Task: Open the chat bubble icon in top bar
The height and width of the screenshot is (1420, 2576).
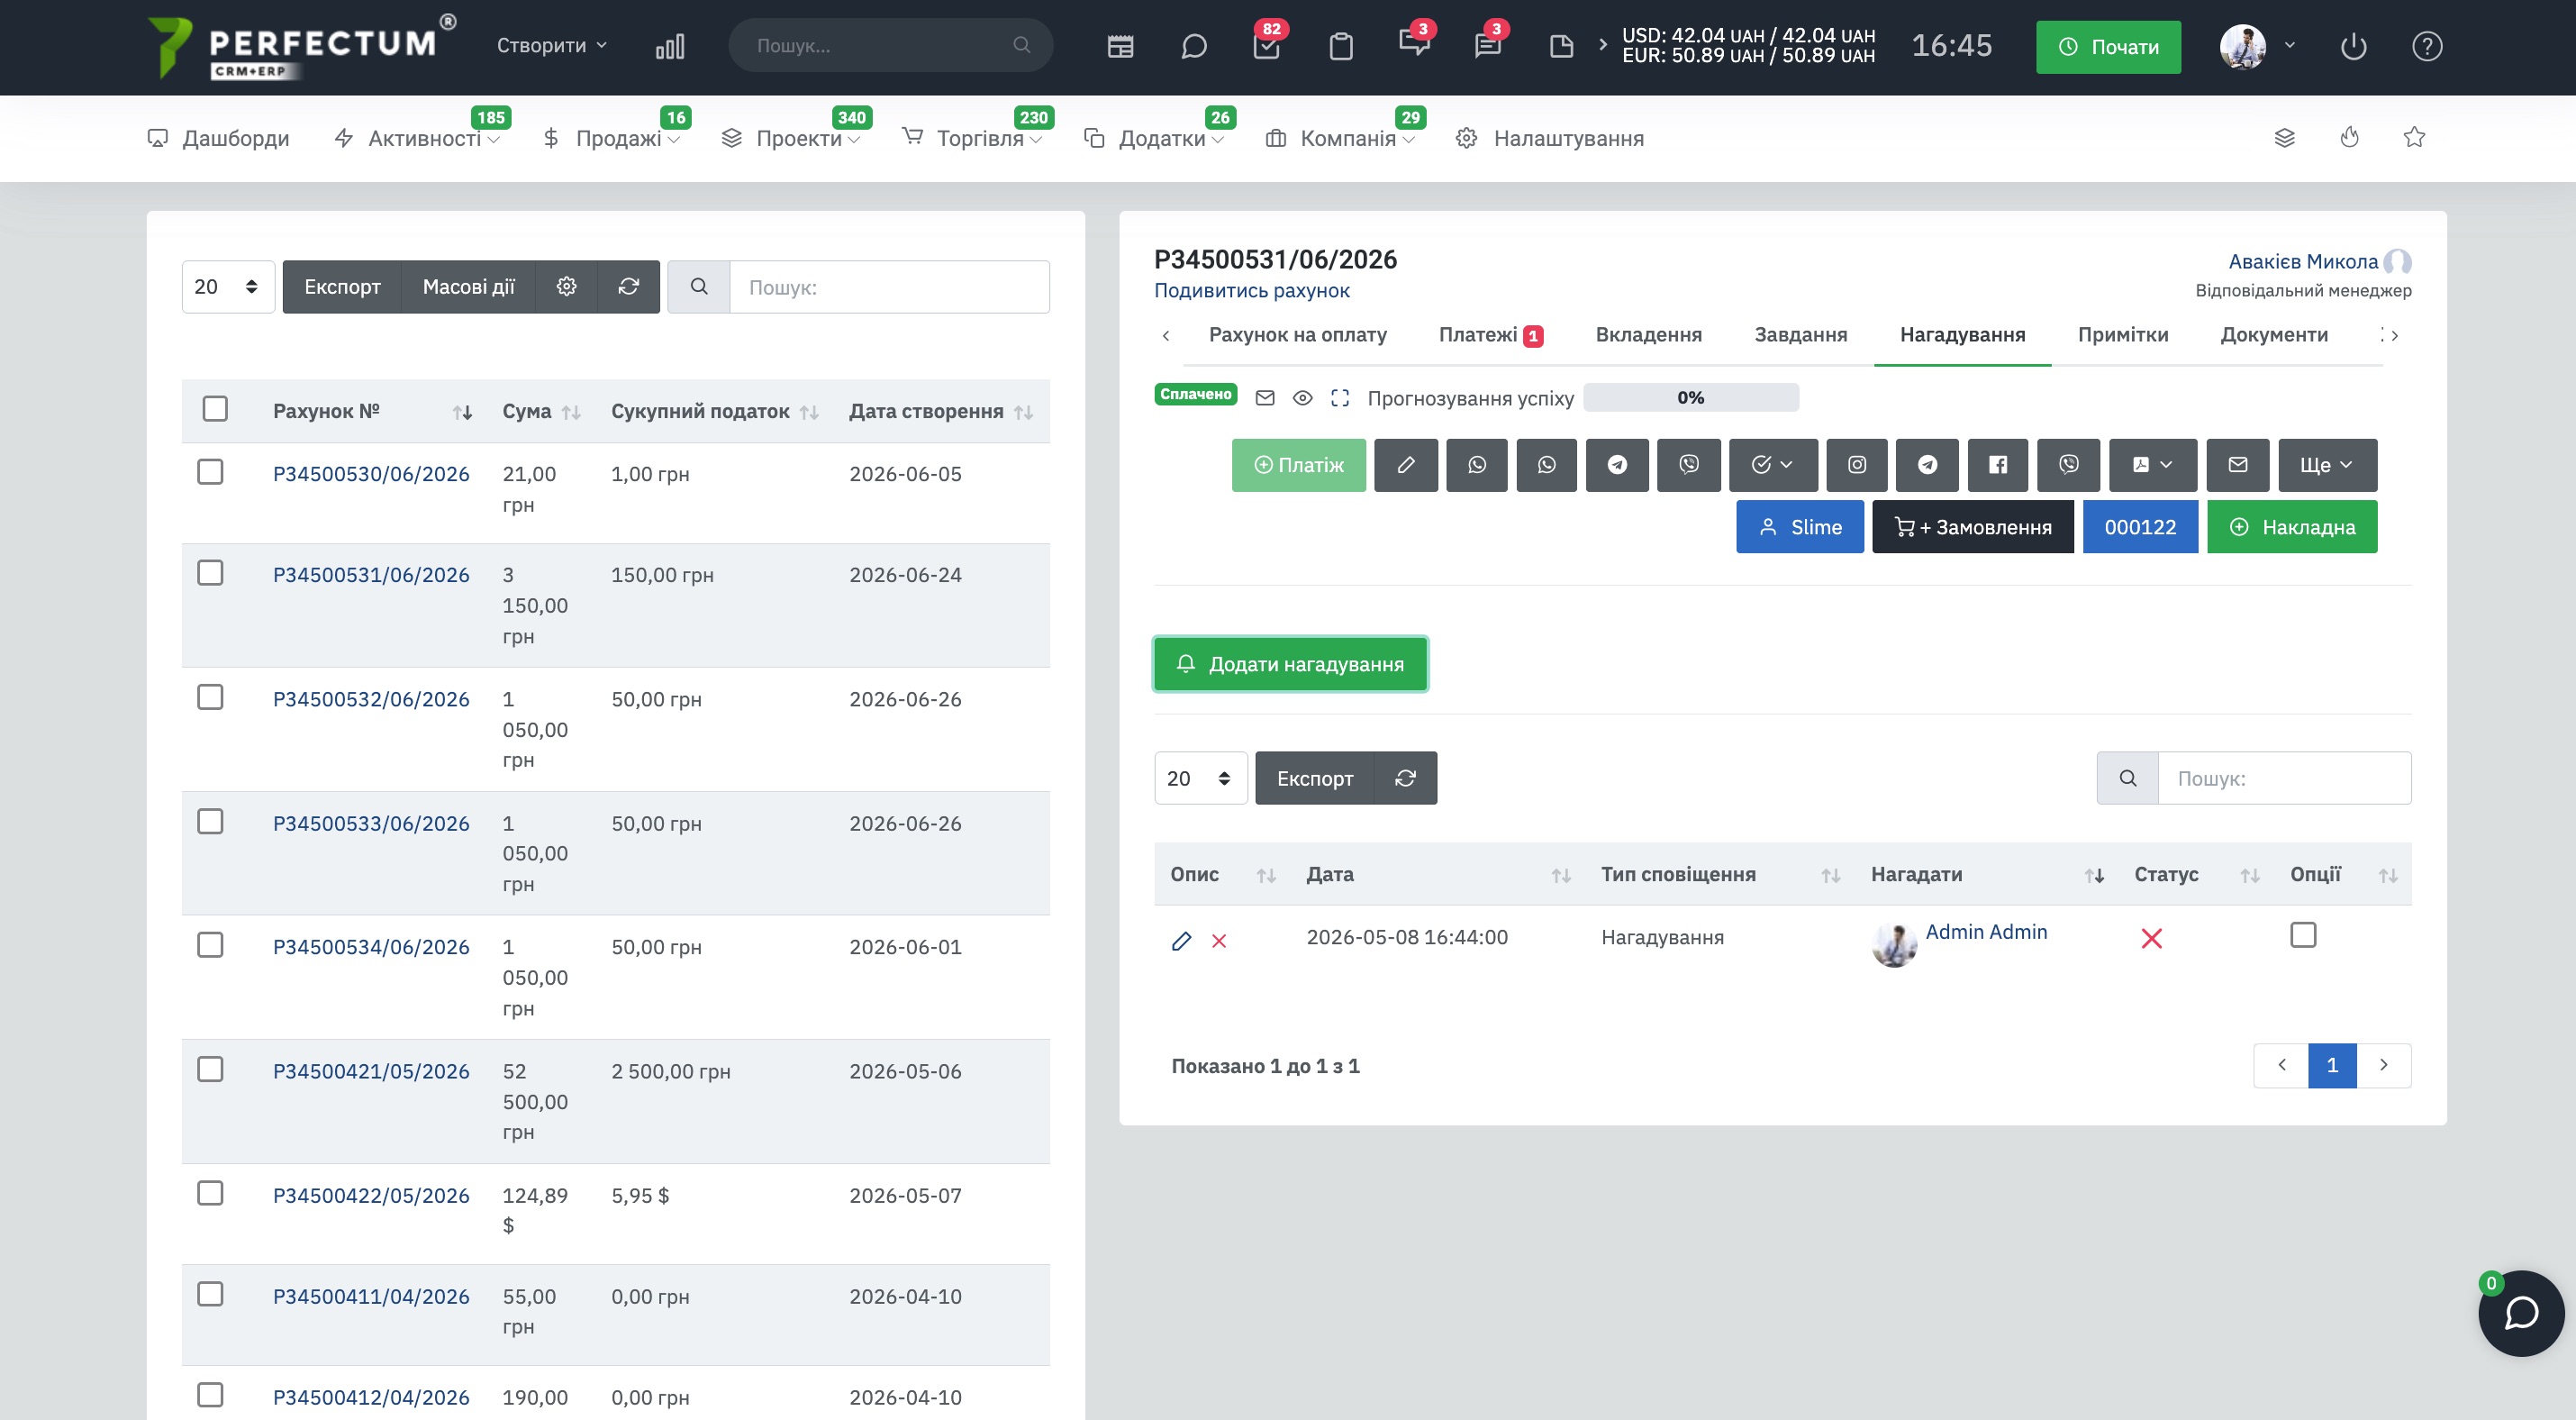Action: [1194, 46]
